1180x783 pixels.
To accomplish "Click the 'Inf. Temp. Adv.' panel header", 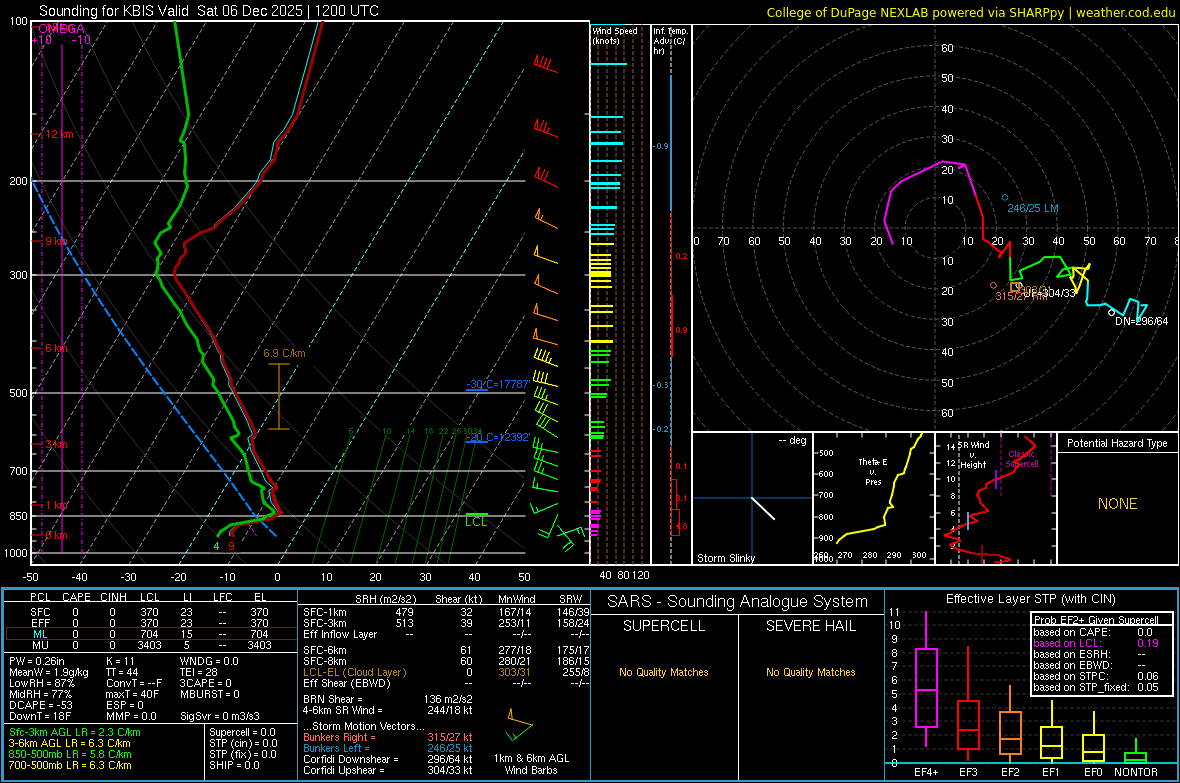I will coord(670,41).
